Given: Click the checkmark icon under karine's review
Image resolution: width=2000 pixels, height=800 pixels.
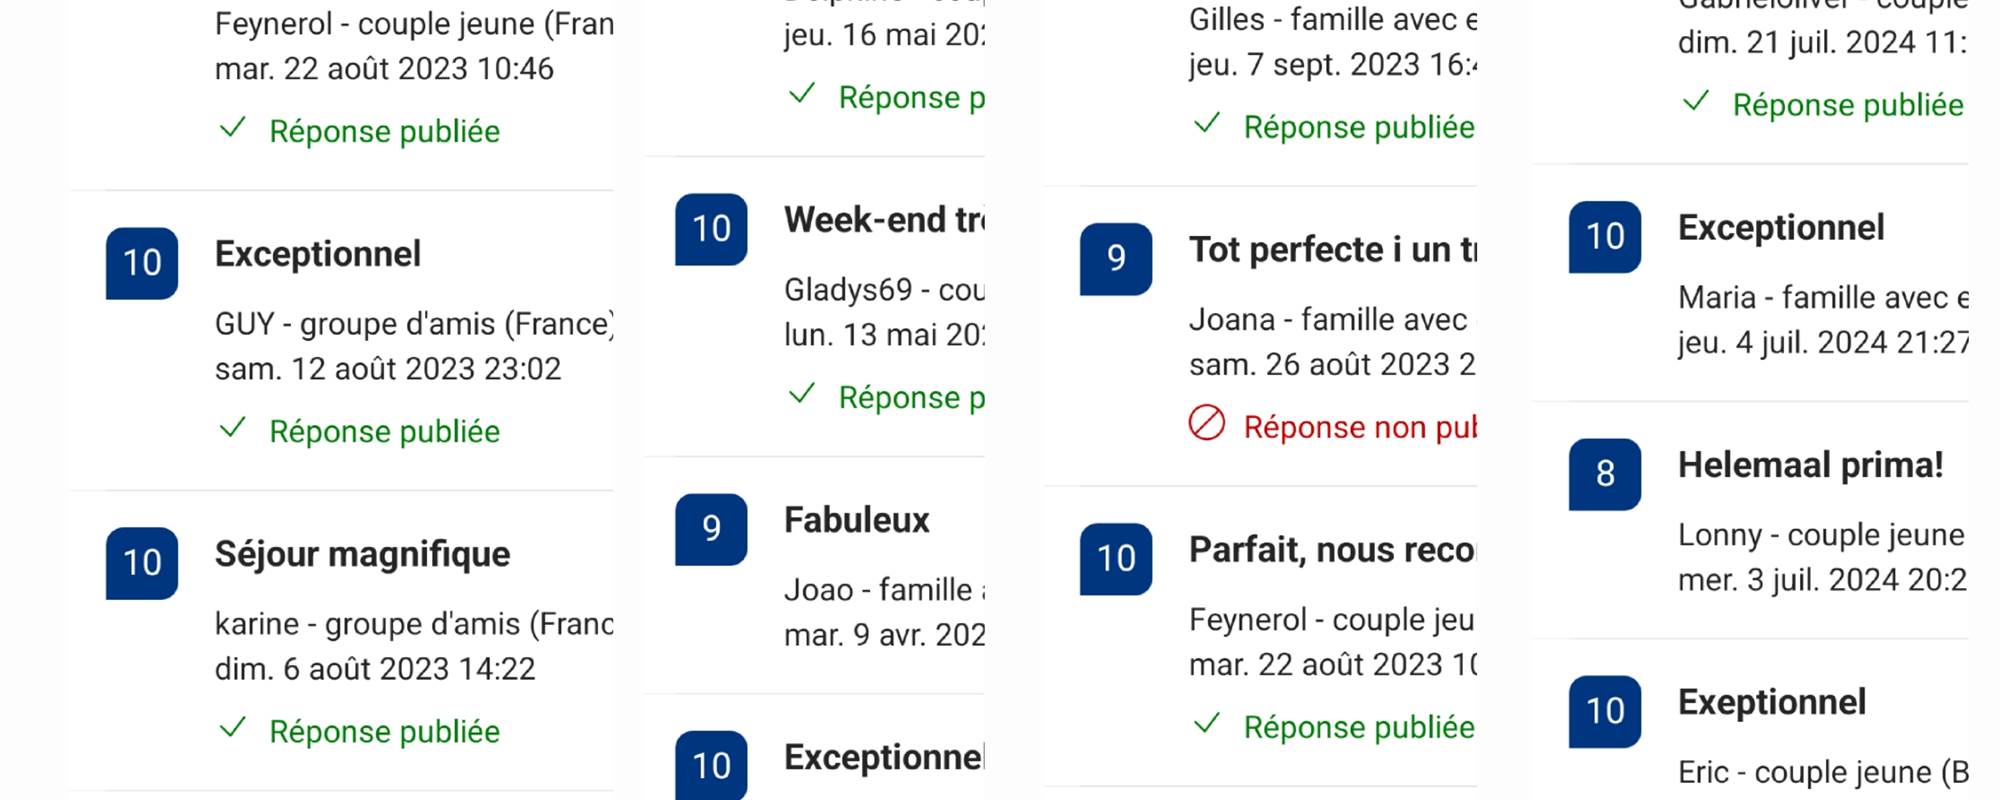Looking at the screenshot, I should [232, 728].
